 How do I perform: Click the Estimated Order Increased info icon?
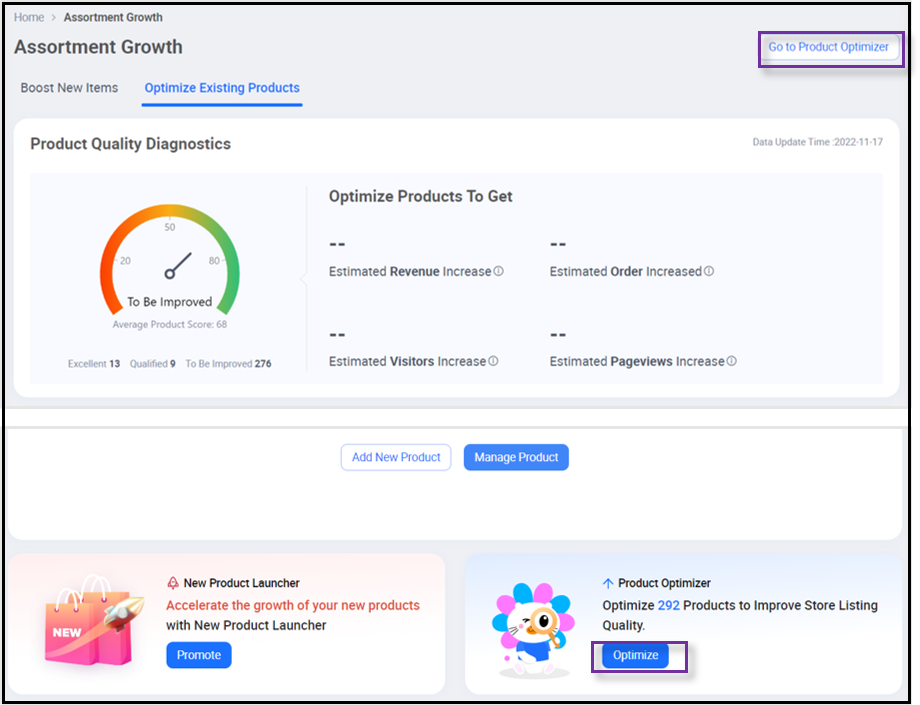(x=709, y=270)
